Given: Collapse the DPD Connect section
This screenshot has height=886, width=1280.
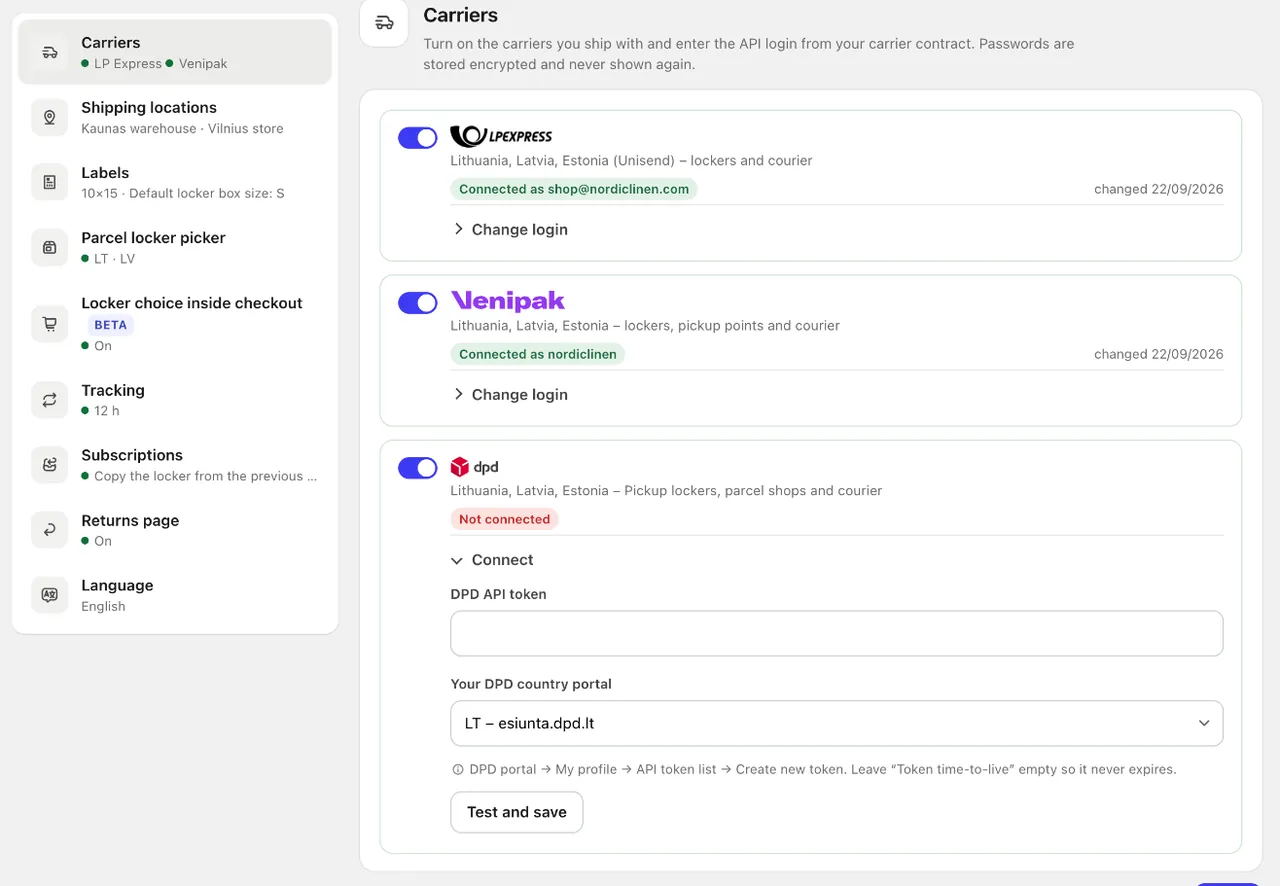Looking at the screenshot, I should click(x=493, y=560).
